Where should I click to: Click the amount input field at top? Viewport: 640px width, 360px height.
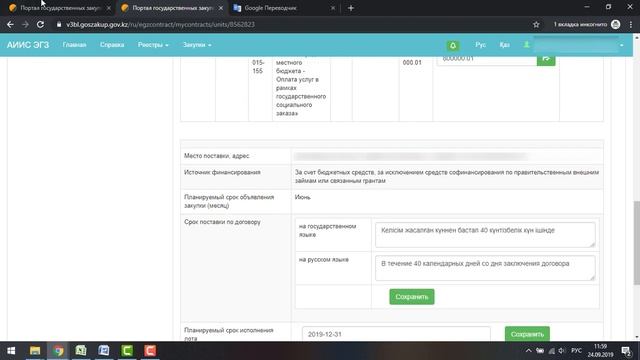tap(487, 60)
